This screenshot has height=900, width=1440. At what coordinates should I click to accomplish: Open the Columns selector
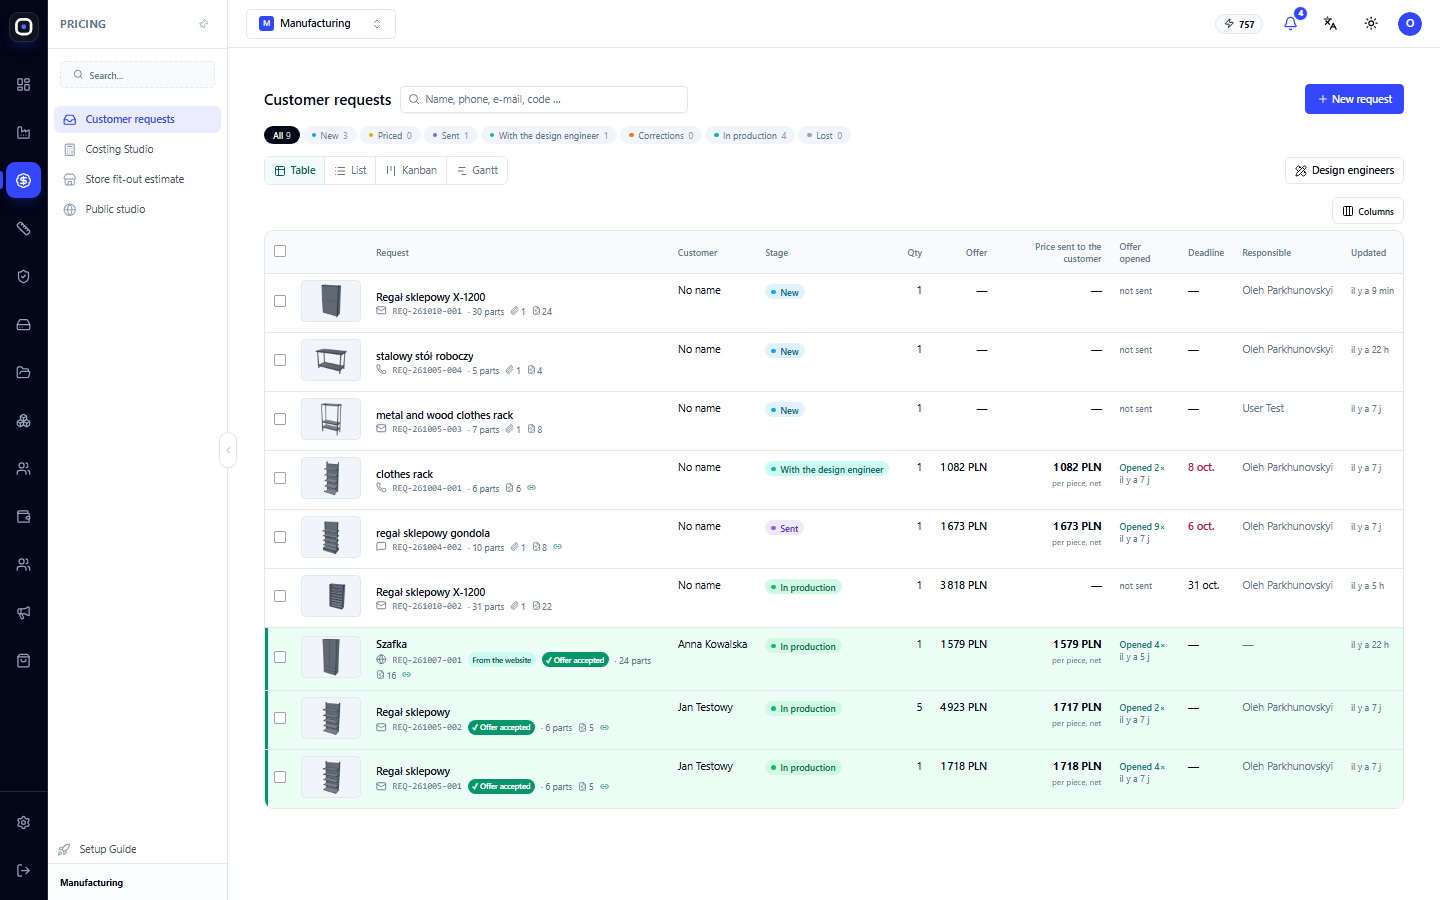coord(1368,211)
